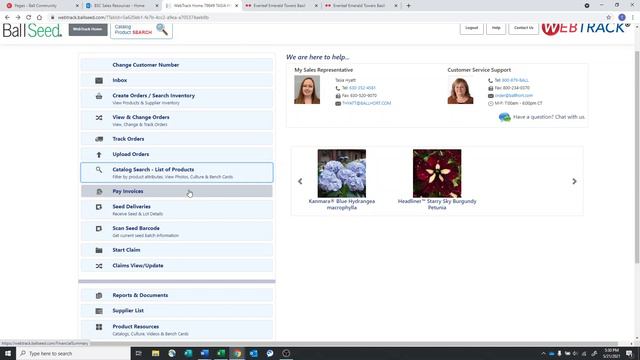Screen dimensions: 640x360
Task: Open the Start Claim menu item
Action: tap(177, 250)
